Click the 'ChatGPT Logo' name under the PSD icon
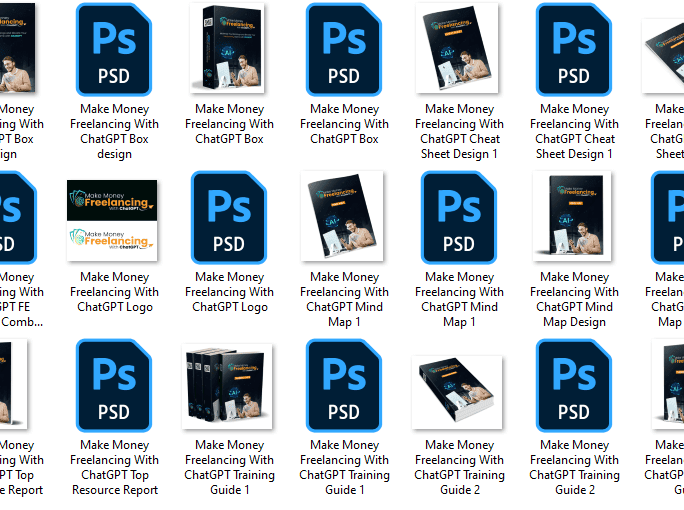The height and width of the screenshot is (510, 684). pos(229,292)
